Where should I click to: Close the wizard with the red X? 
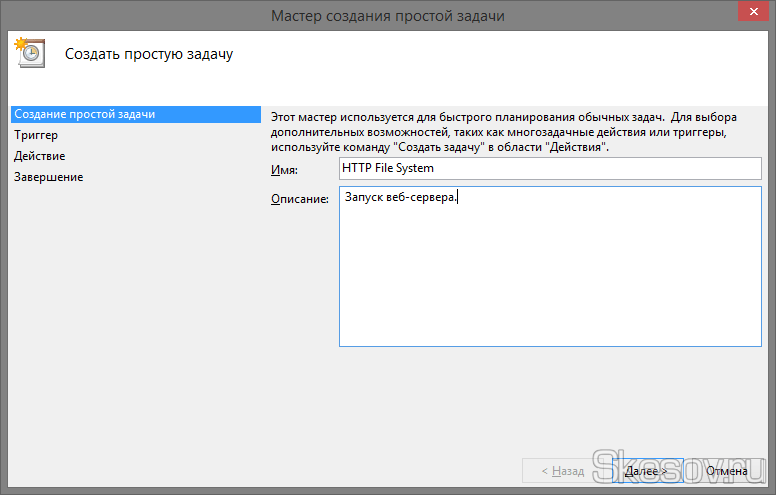(x=753, y=11)
